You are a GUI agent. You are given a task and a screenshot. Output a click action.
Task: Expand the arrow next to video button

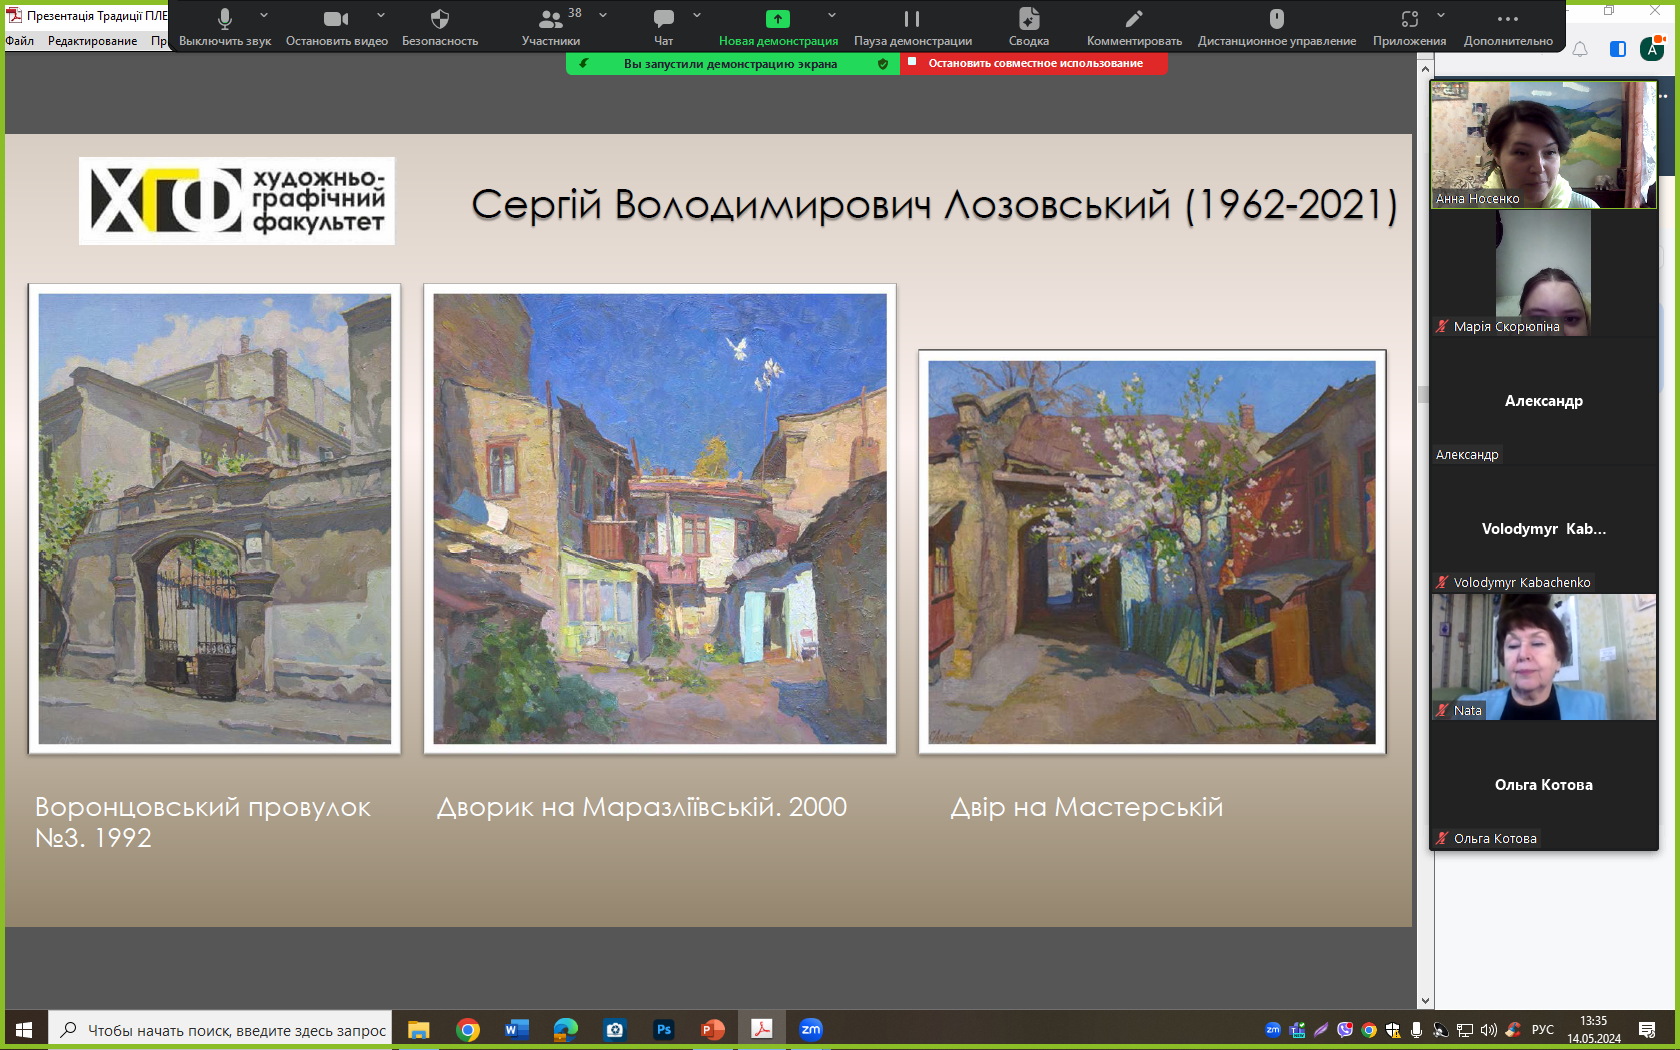click(381, 15)
